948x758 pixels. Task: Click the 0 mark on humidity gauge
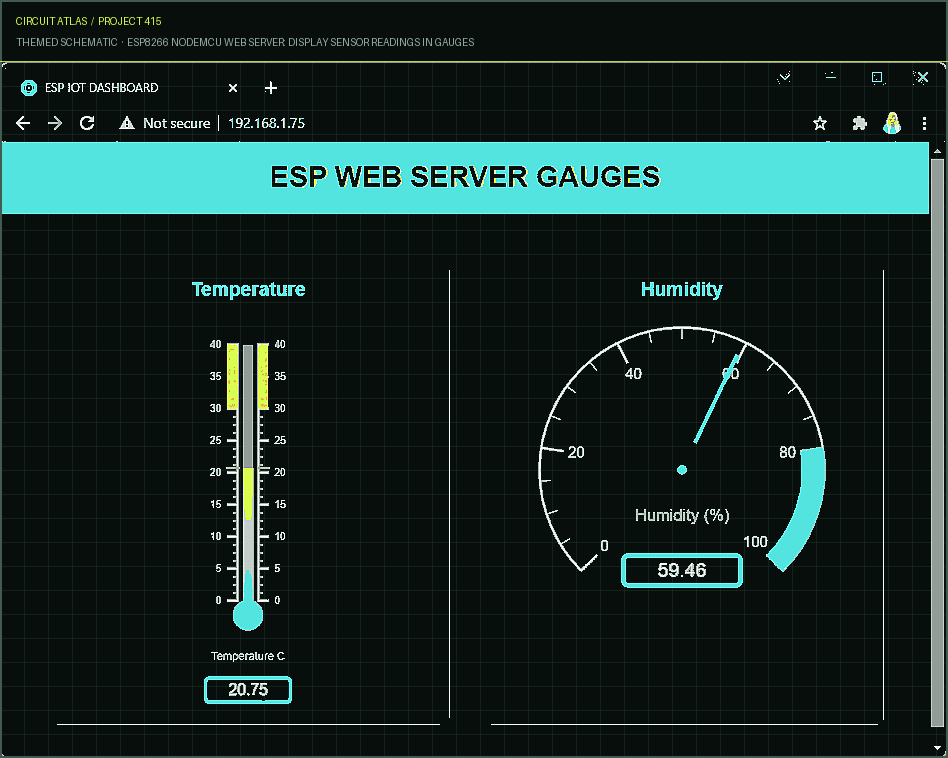604,546
